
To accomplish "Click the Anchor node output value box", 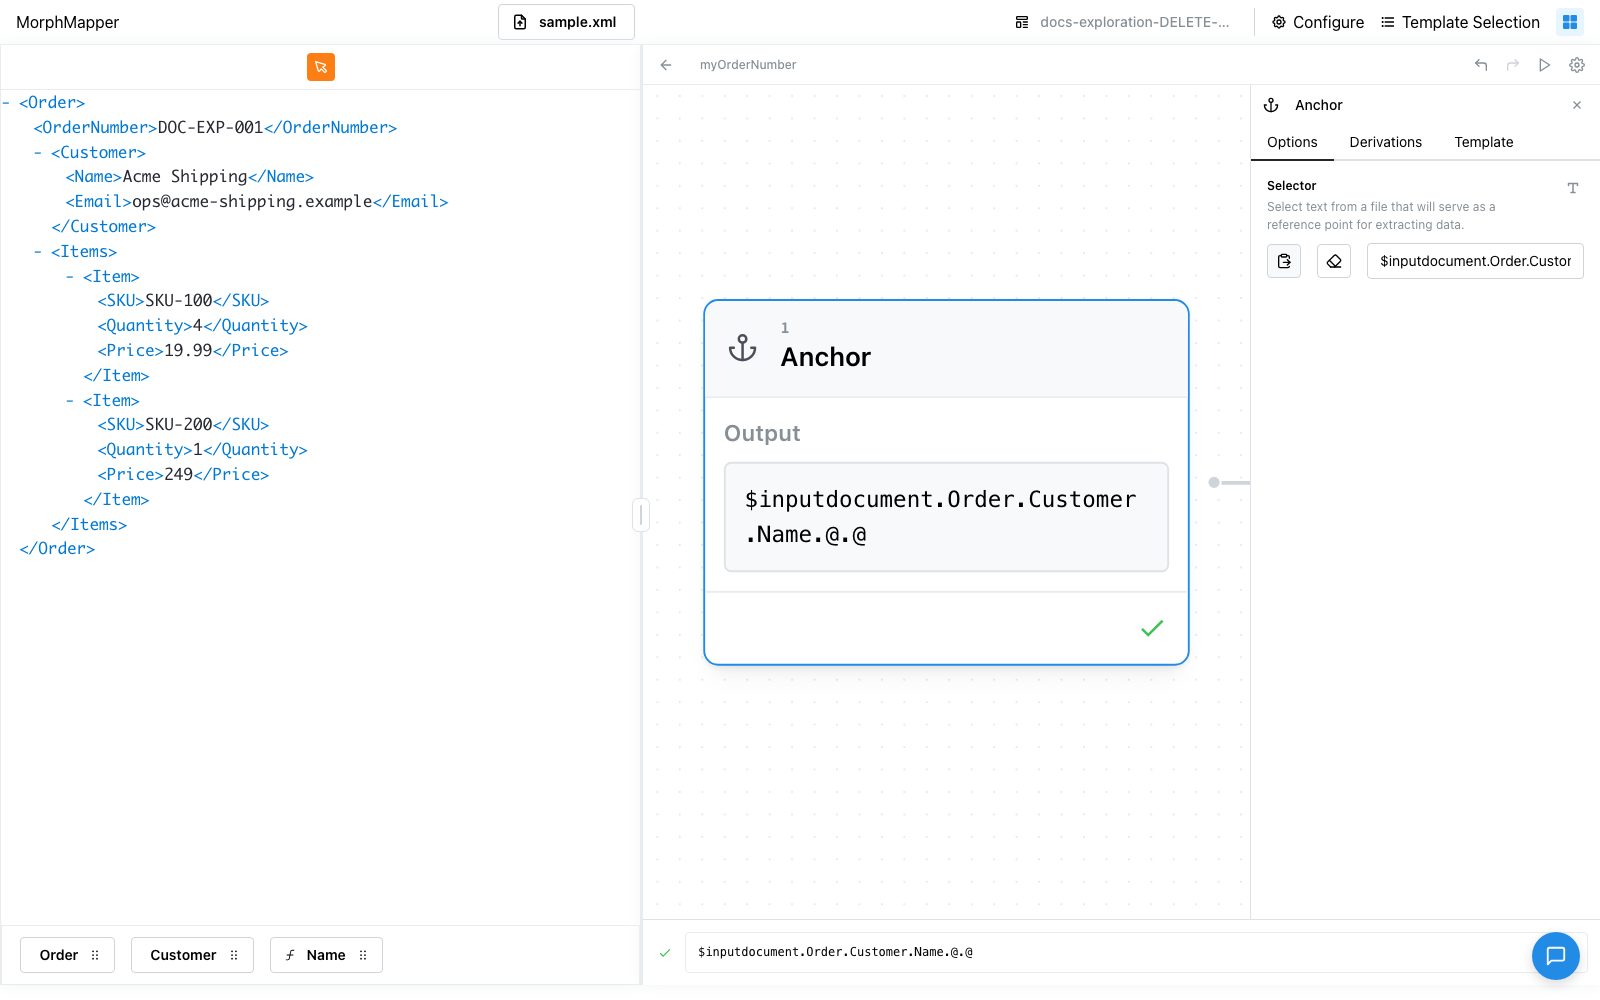I will (946, 517).
